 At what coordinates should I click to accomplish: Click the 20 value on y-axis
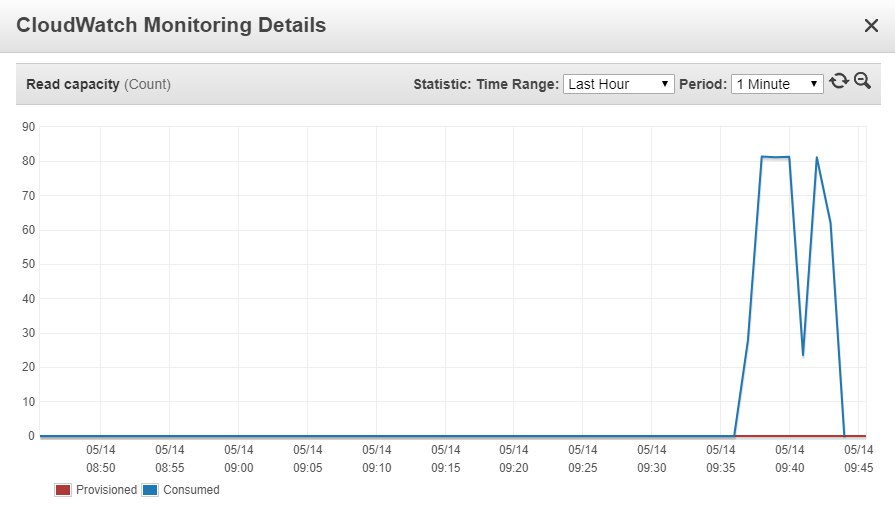click(29, 367)
